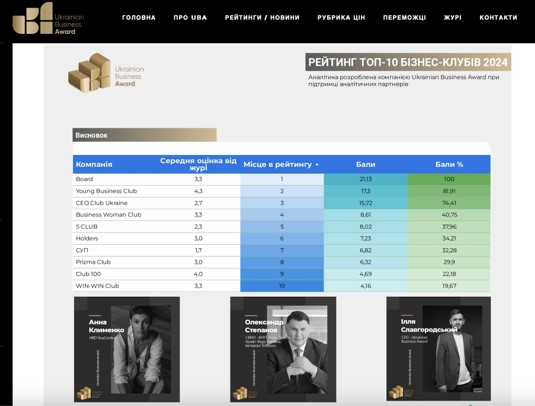
Task: Click the 74,41 percent cell
Action: [x=449, y=203]
